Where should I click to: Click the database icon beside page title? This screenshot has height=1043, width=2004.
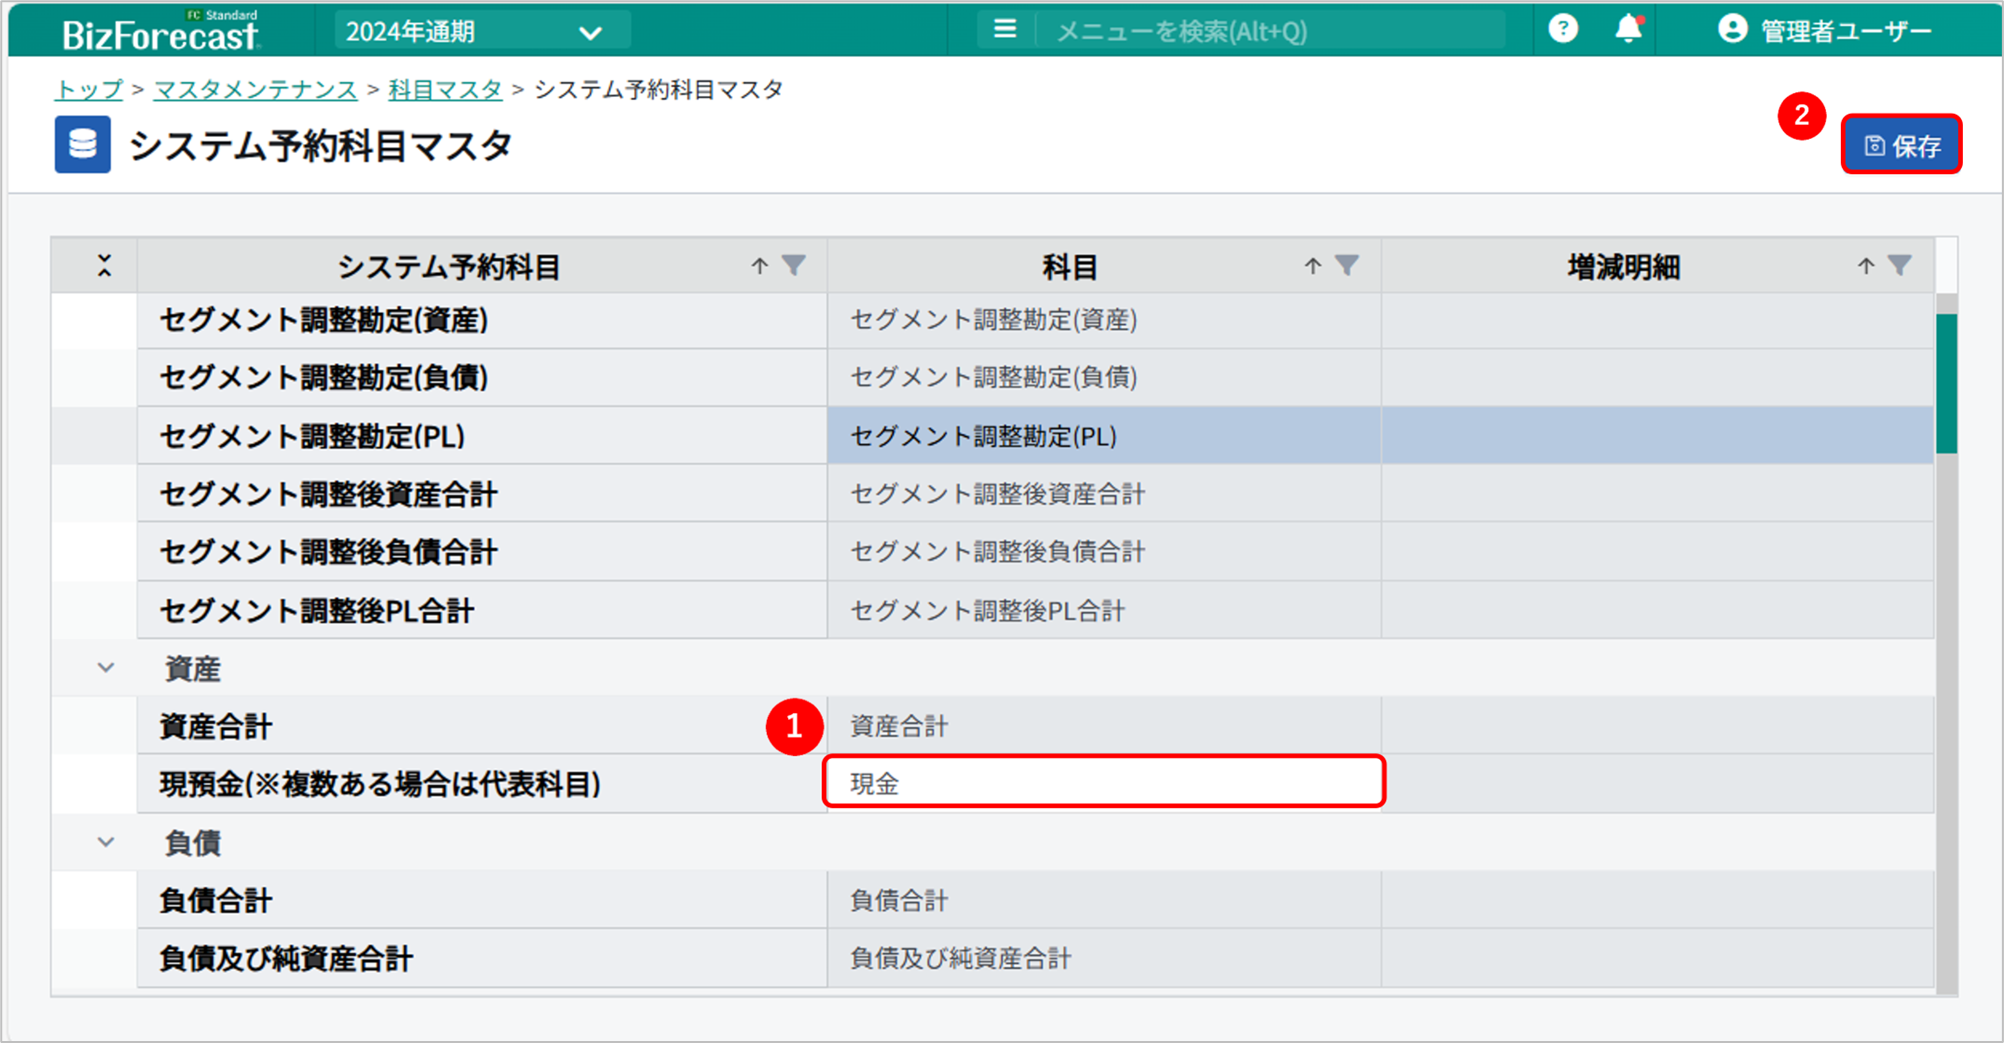pyautogui.click(x=82, y=145)
